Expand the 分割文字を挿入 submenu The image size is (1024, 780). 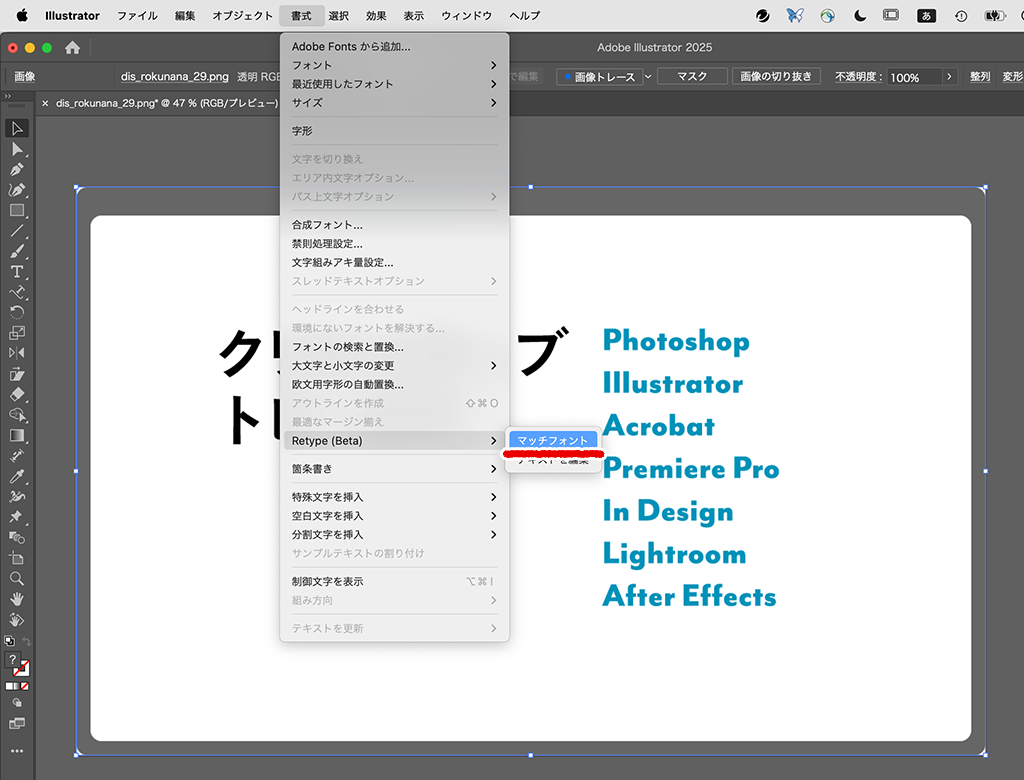(x=394, y=534)
